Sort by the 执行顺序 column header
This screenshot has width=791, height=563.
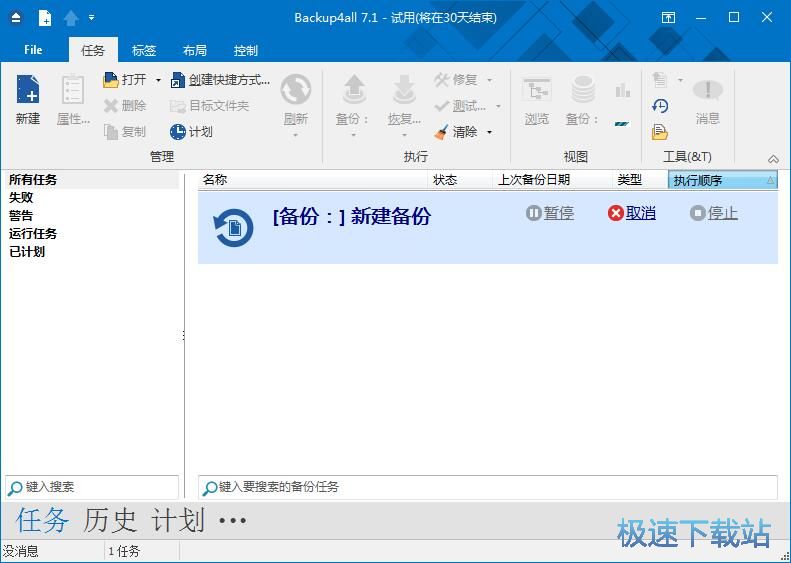(722, 180)
